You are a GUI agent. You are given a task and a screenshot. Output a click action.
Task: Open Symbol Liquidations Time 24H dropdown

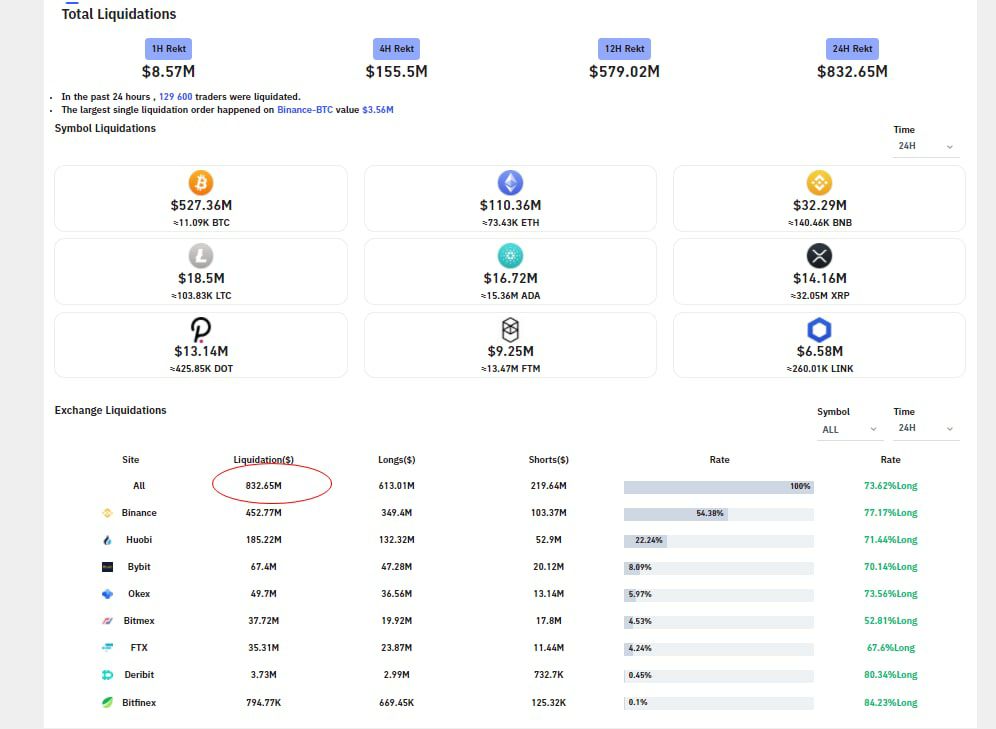coord(925,146)
